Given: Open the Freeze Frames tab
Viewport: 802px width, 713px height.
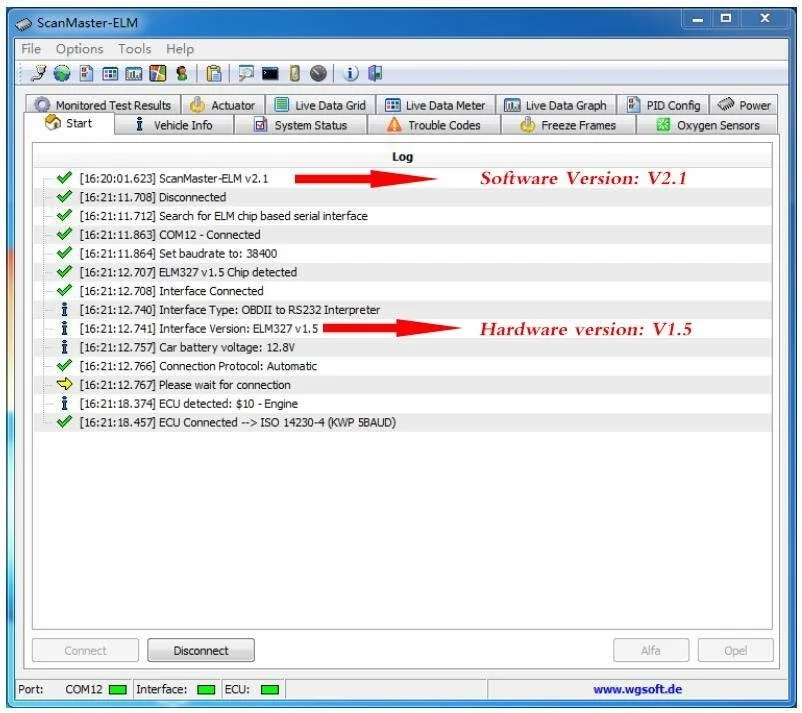Looking at the screenshot, I should (568, 125).
